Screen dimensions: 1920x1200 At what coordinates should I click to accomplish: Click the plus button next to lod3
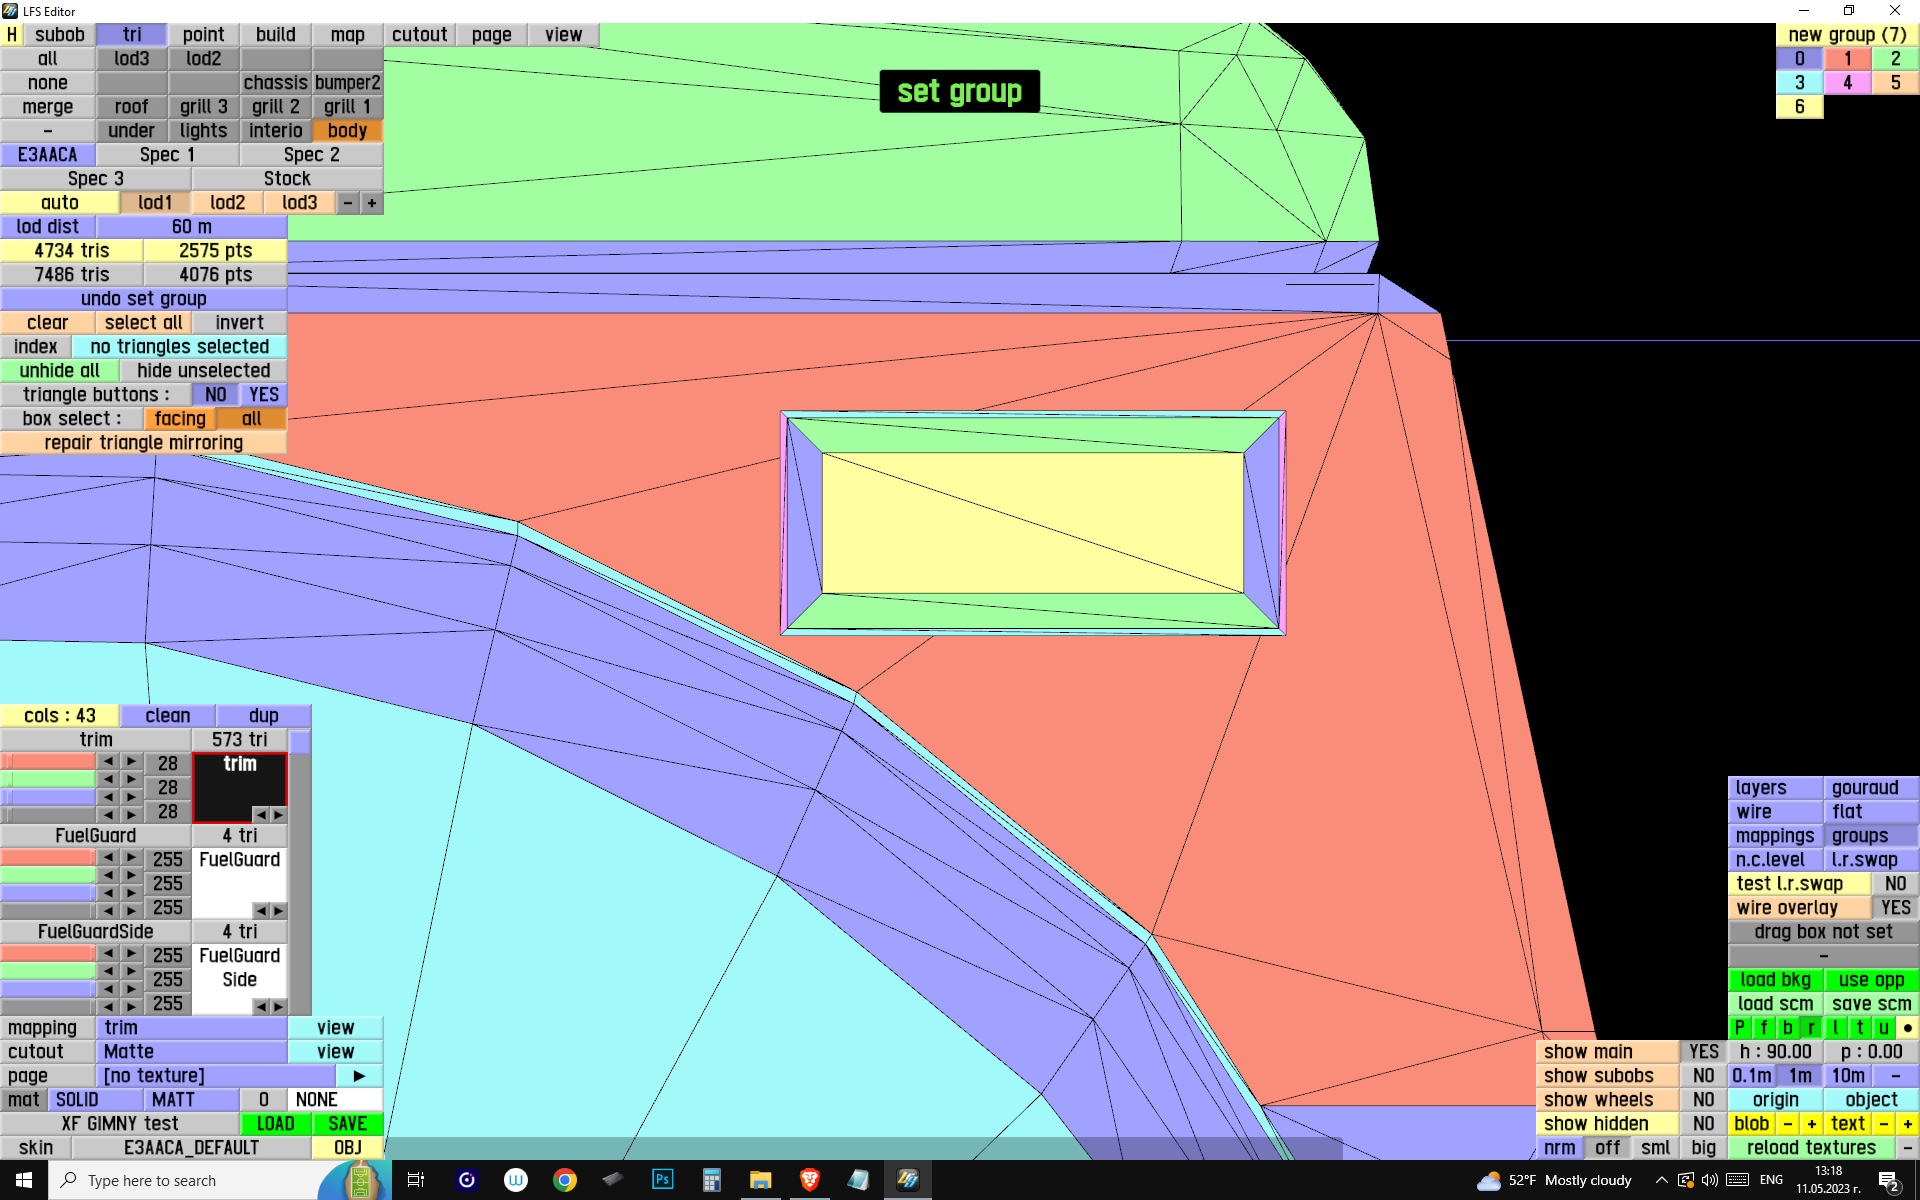tap(371, 203)
